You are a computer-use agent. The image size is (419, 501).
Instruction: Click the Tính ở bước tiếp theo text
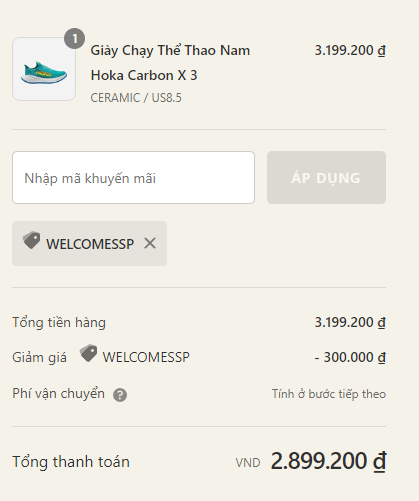329,394
